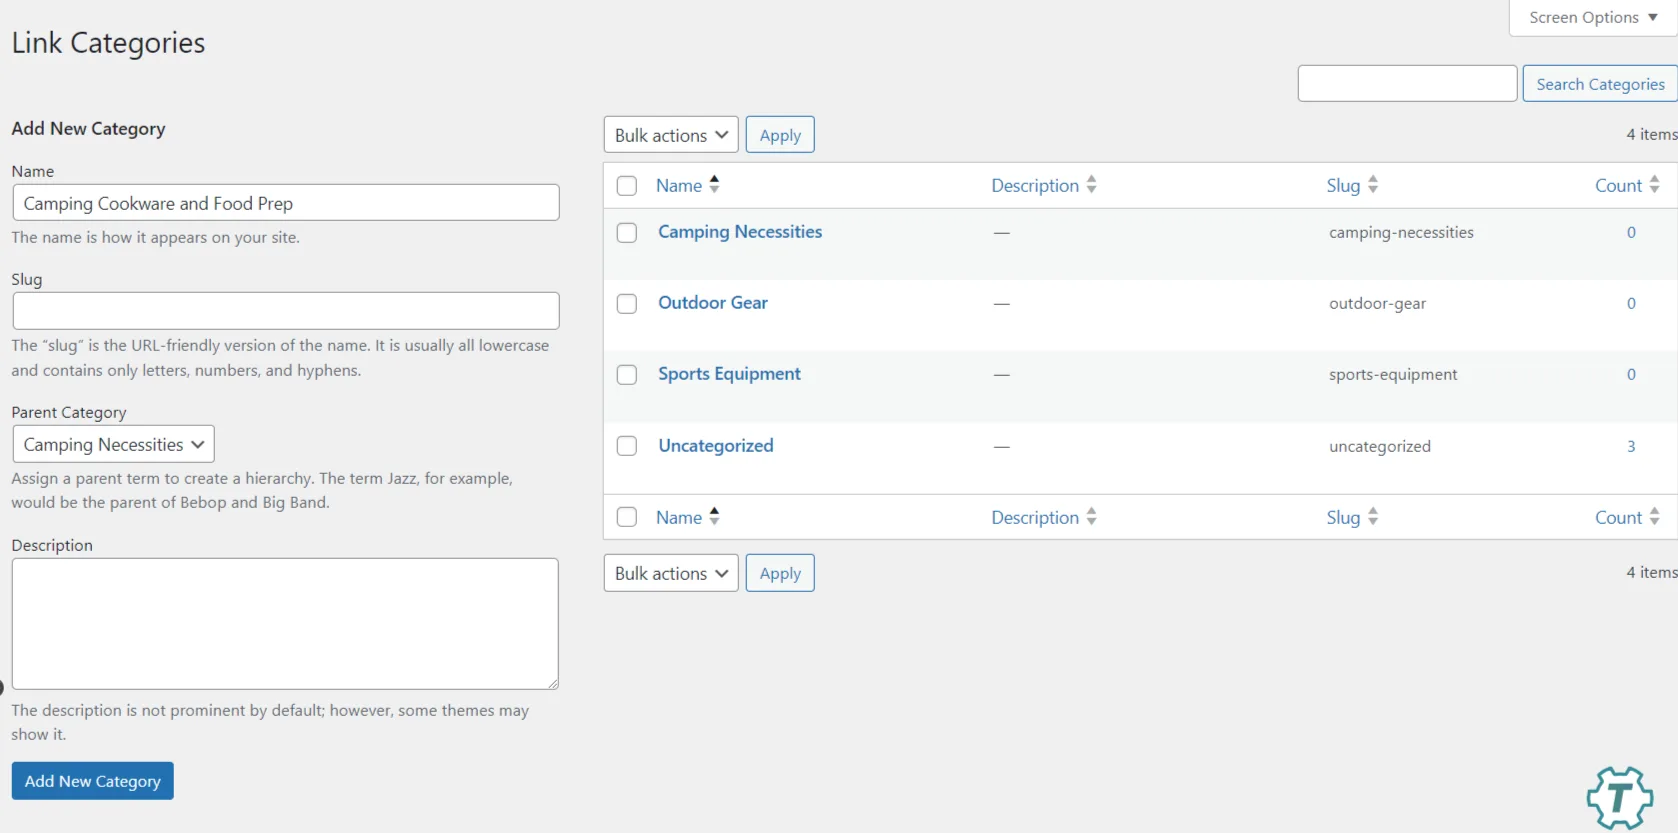Click sort arrows beside bottom Count header
Image resolution: width=1678 pixels, height=833 pixels.
coord(1654,517)
